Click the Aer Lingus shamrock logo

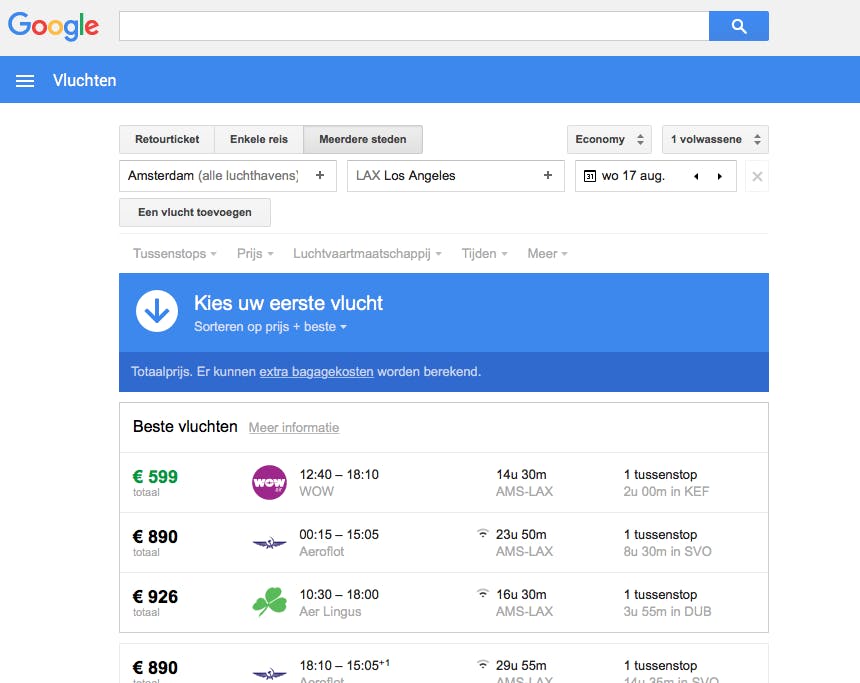pos(269,603)
